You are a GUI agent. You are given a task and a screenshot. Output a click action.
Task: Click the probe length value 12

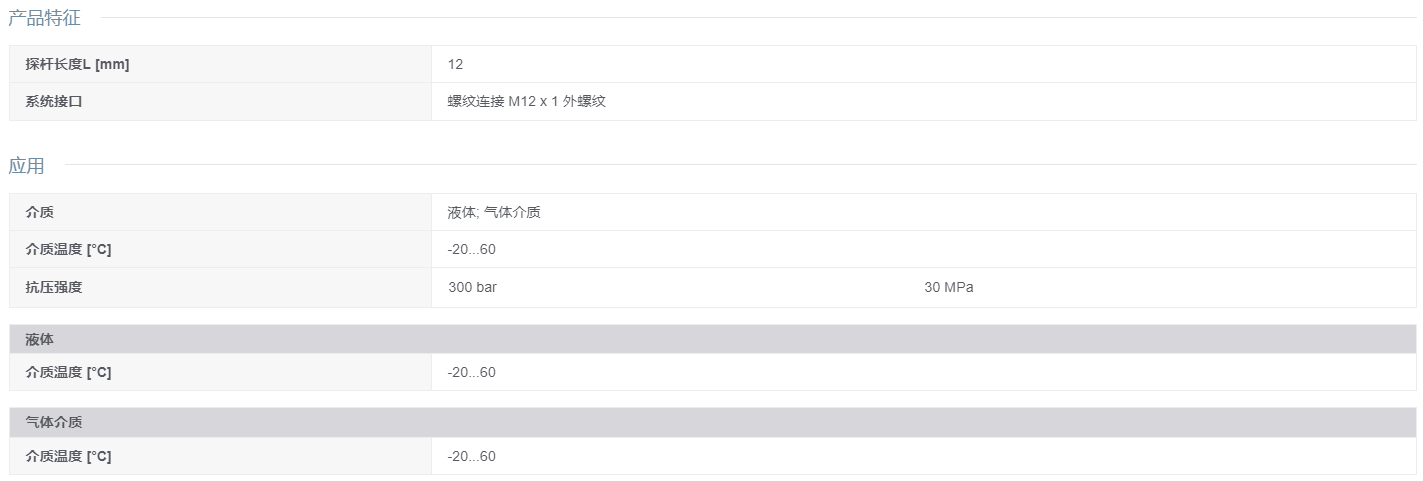(456, 64)
